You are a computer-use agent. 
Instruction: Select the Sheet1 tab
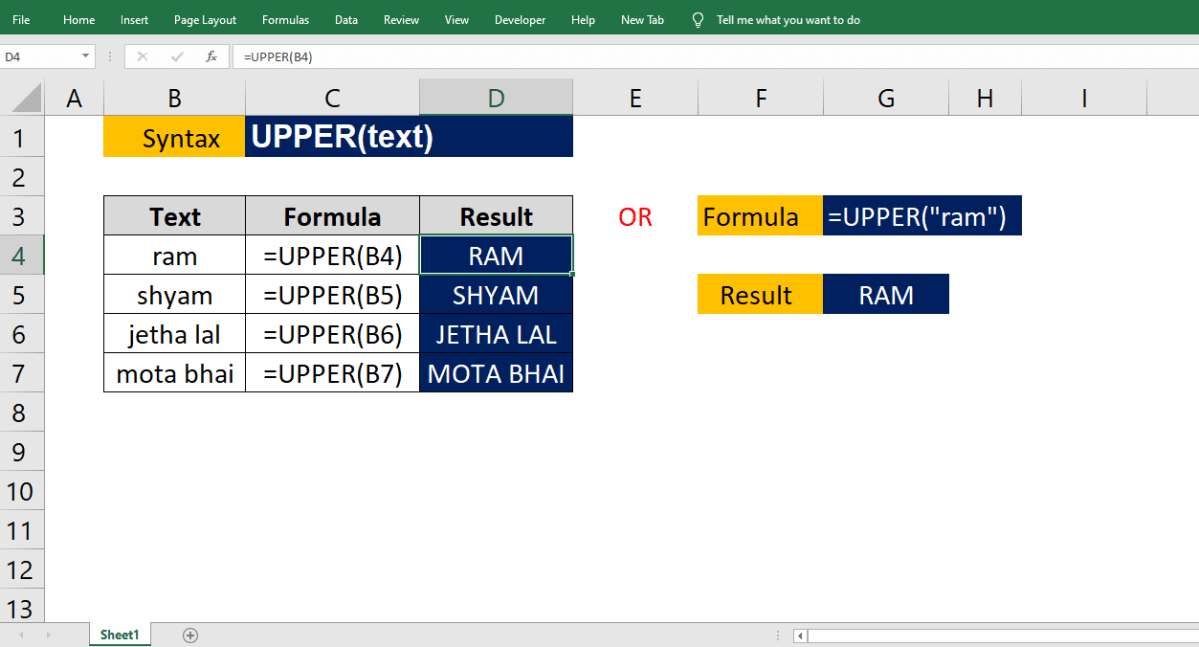[x=119, y=634]
